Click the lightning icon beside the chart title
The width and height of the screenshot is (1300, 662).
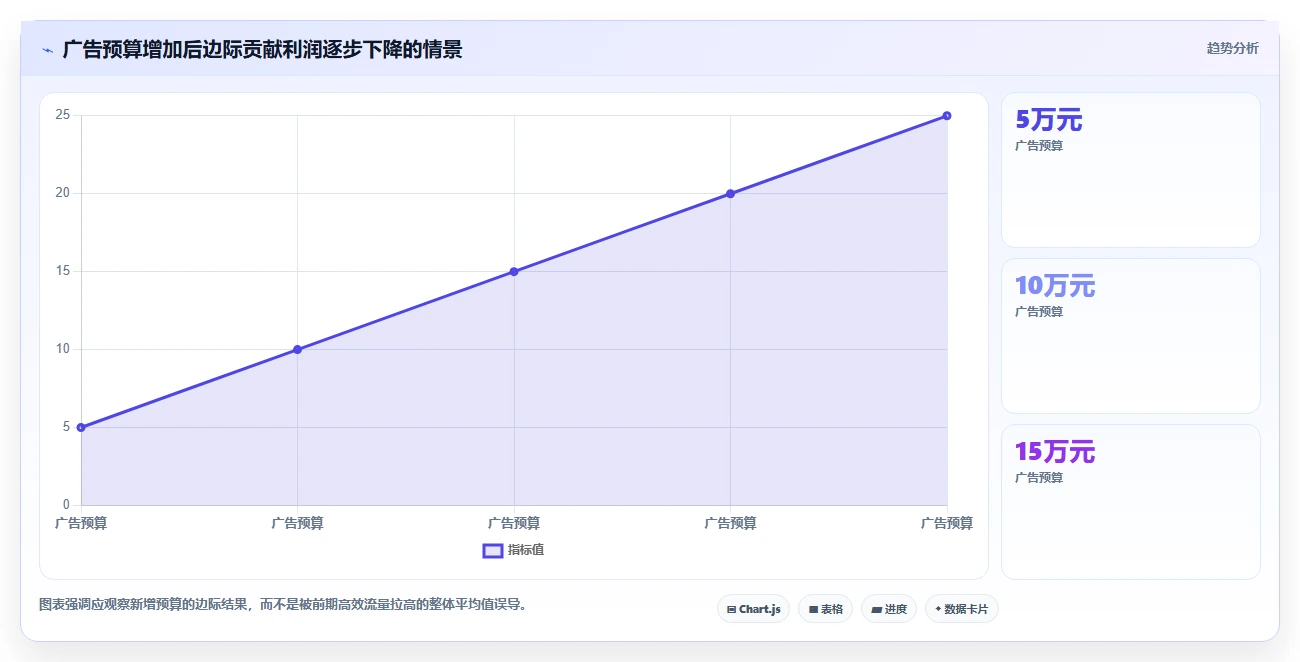47,50
